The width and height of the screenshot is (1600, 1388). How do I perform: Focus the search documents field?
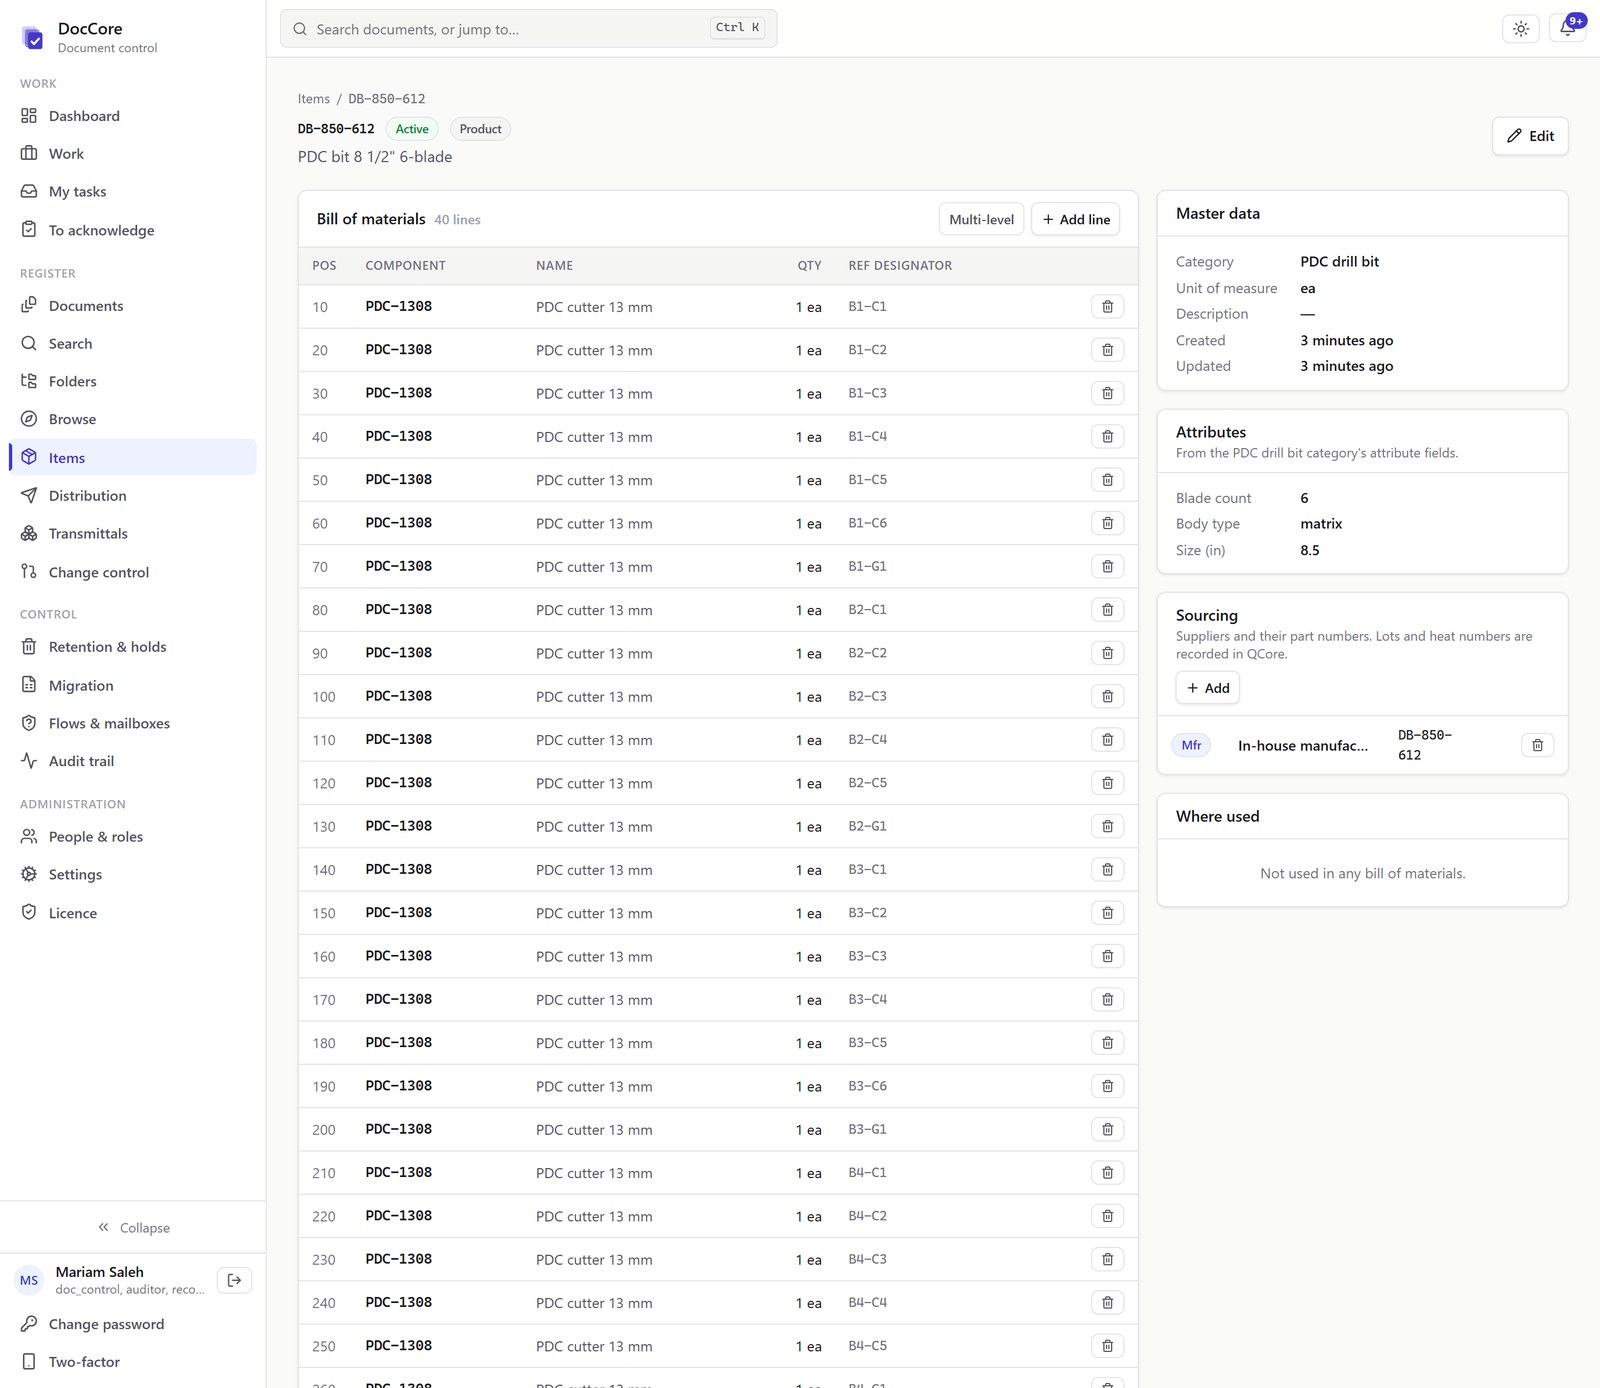pos(528,29)
